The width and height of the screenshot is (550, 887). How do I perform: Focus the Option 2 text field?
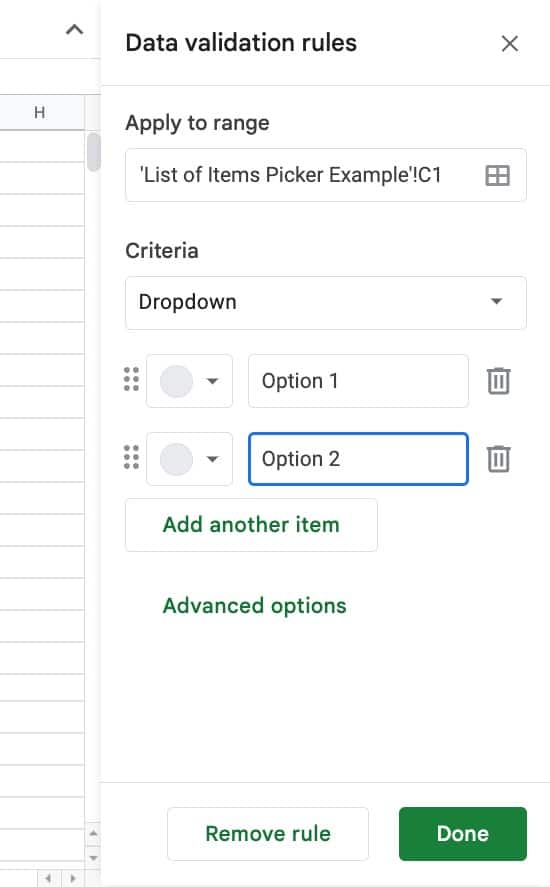[x=358, y=459]
